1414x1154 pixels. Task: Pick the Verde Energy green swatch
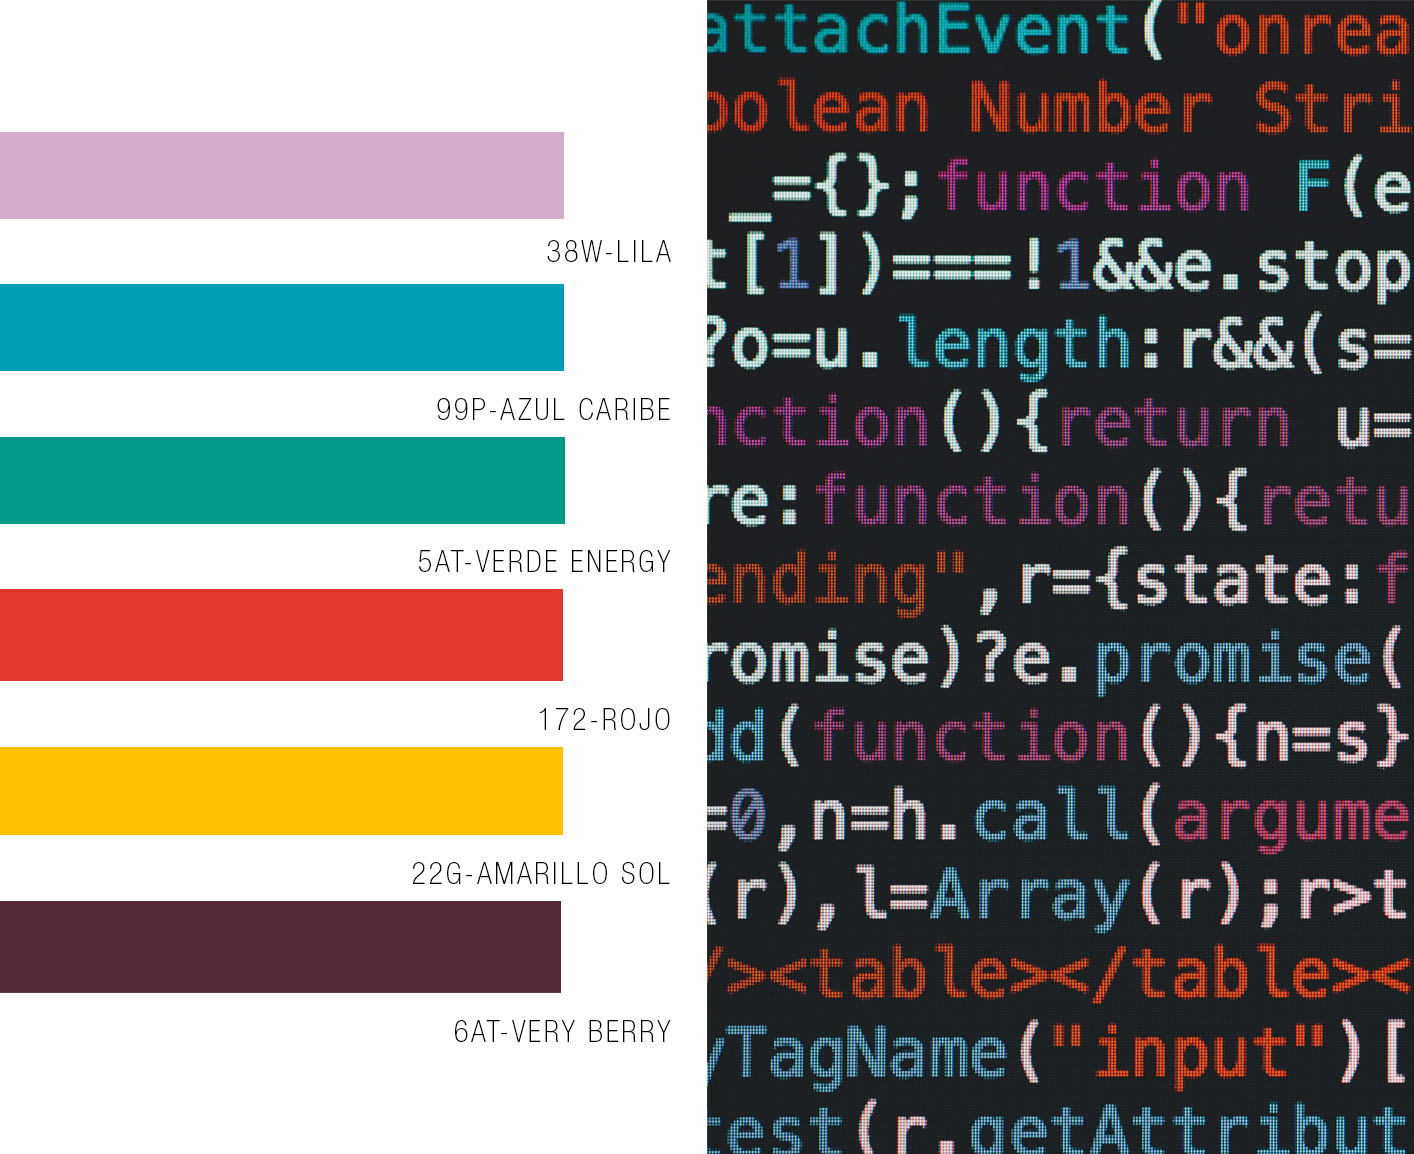tap(281, 480)
